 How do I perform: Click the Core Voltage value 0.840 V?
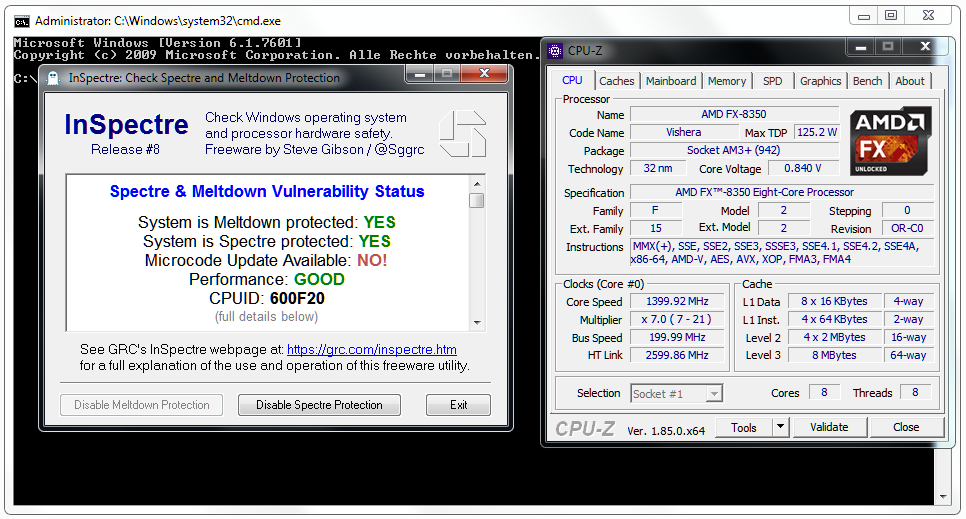[803, 168]
